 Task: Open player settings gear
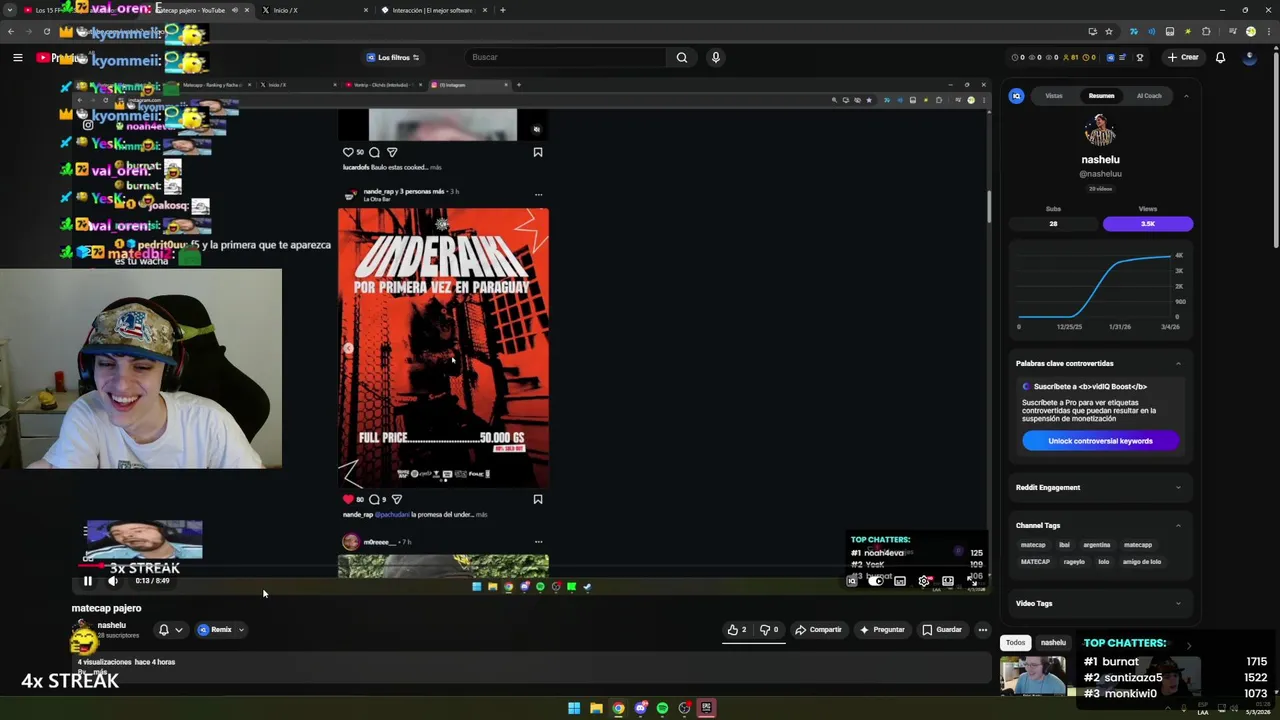point(924,581)
